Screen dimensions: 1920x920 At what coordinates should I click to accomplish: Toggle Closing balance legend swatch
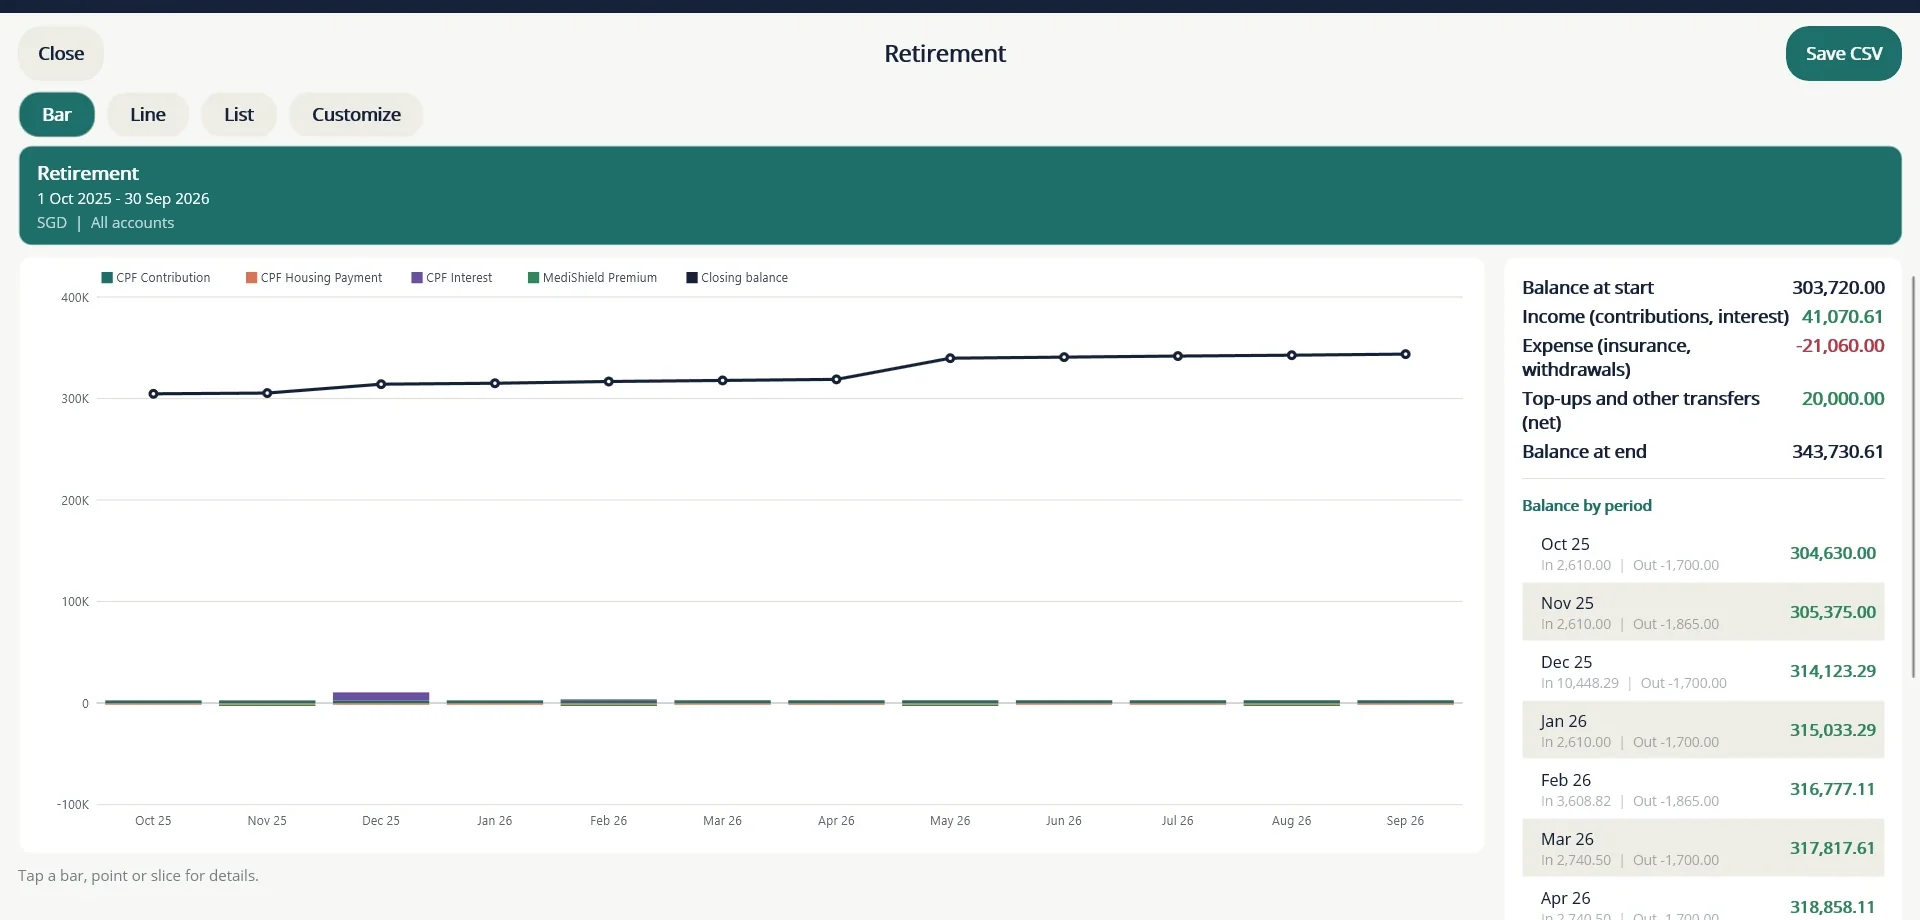(x=692, y=278)
